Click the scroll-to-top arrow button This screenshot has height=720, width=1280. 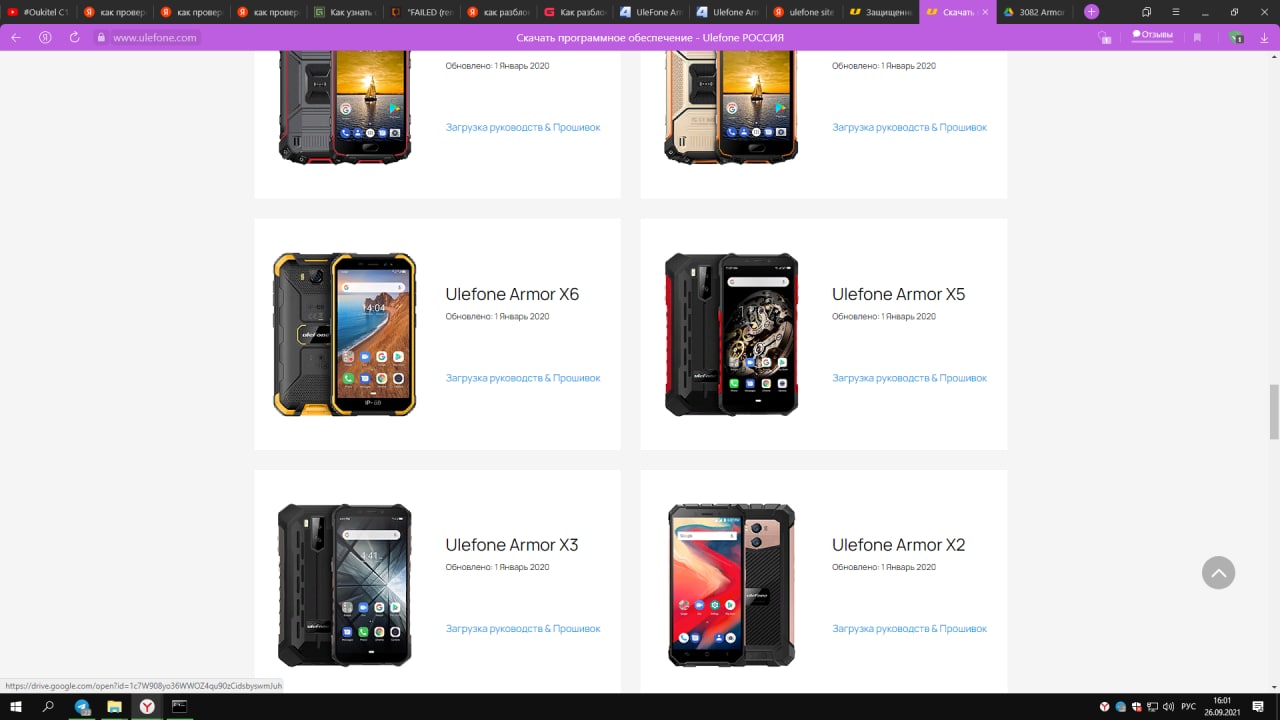(x=1218, y=573)
